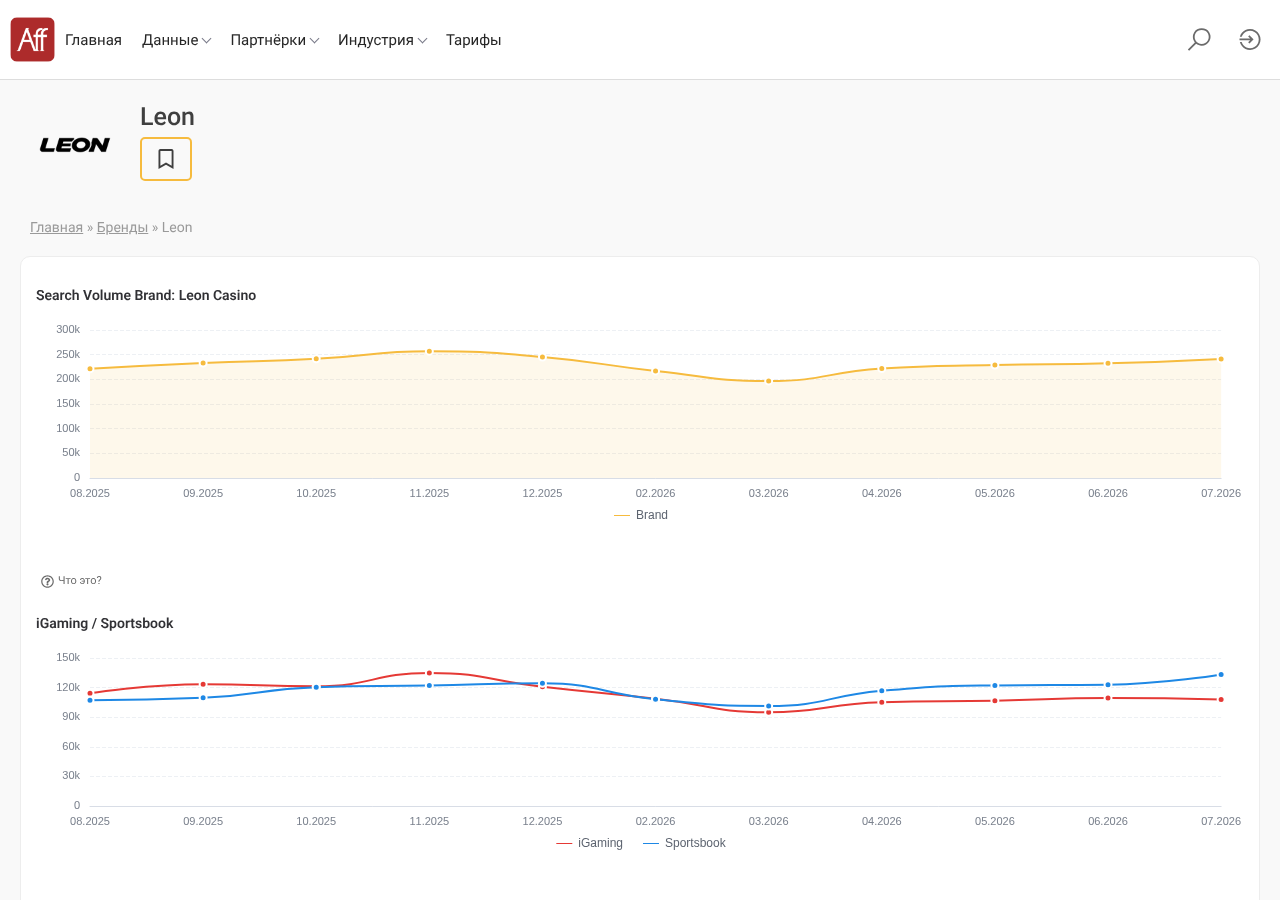Click the red series point at 06.2026
Screen dimensions: 1280x900
click(1108, 698)
